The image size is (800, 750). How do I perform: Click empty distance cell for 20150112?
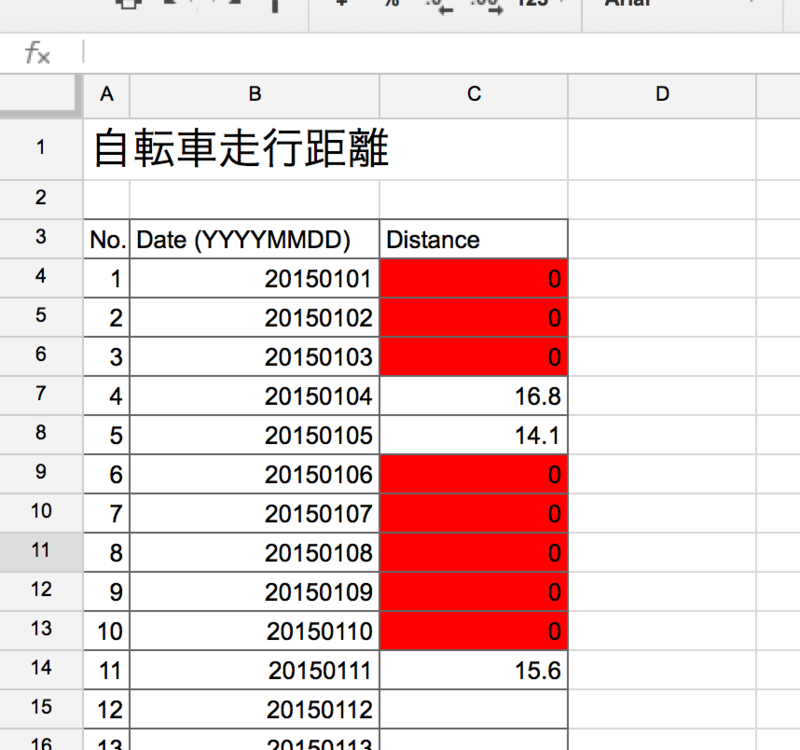[x=473, y=709]
